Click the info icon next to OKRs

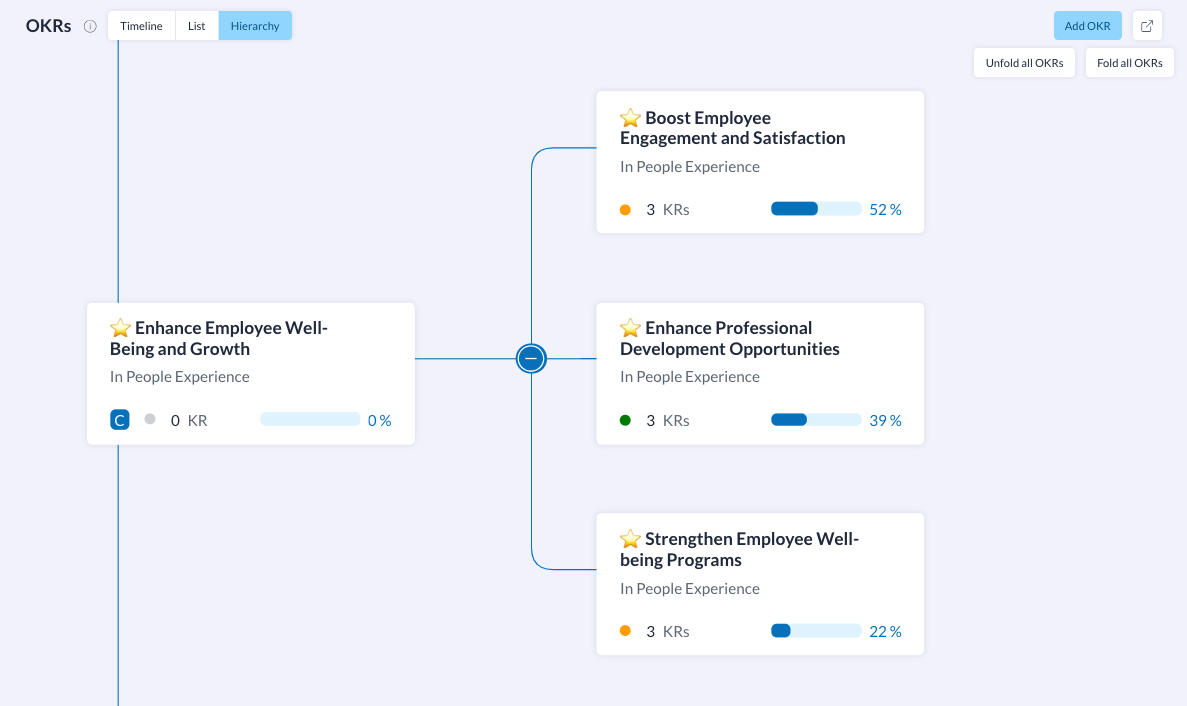[90, 26]
